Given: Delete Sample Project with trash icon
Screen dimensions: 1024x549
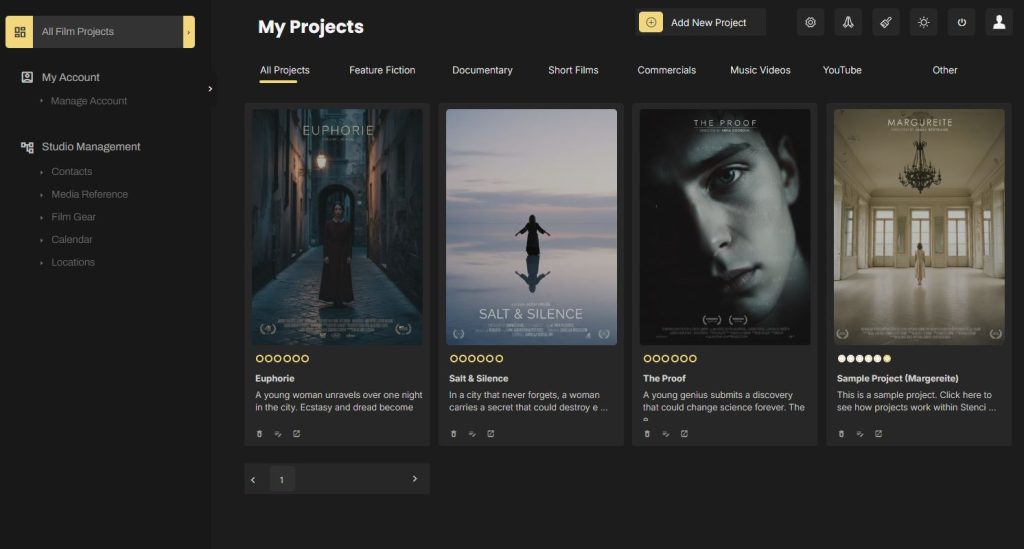Looking at the screenshot, I should [841, 433].
